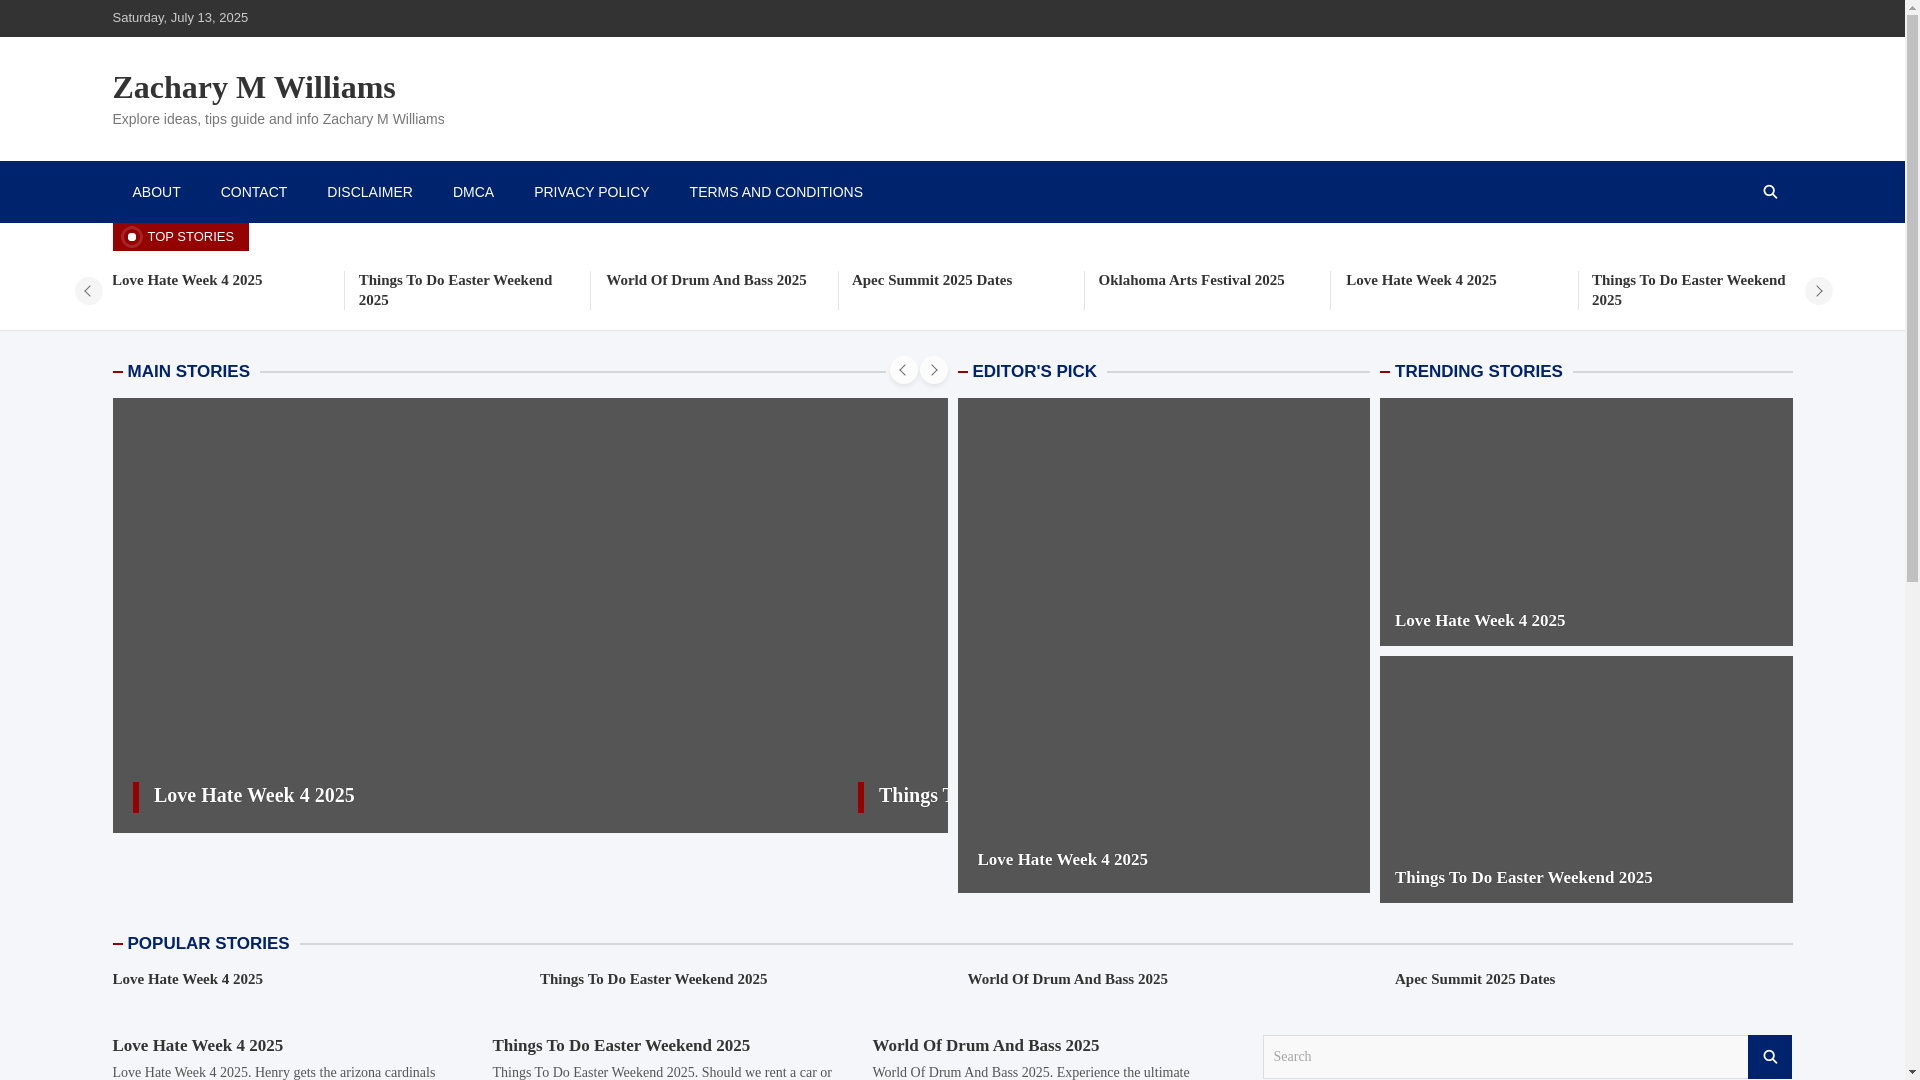This screenshot has height=1080, width=1920.
Task: Open the About menu page
Action: (156, 192)
